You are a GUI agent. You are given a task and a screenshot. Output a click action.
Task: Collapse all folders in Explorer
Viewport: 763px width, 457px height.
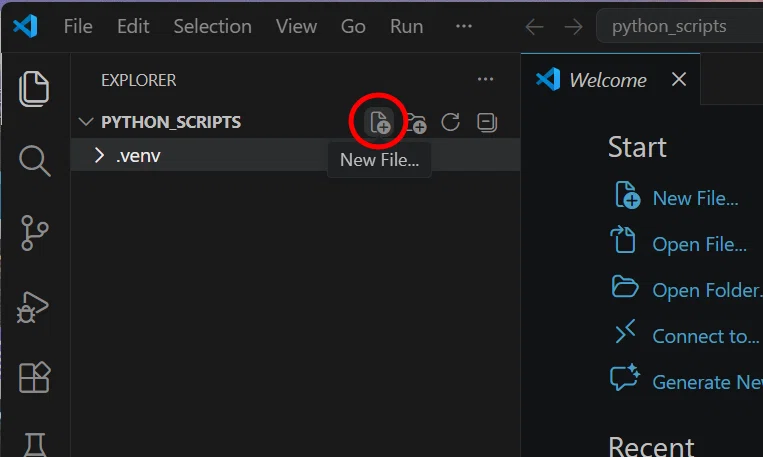[x=487, y=122]
